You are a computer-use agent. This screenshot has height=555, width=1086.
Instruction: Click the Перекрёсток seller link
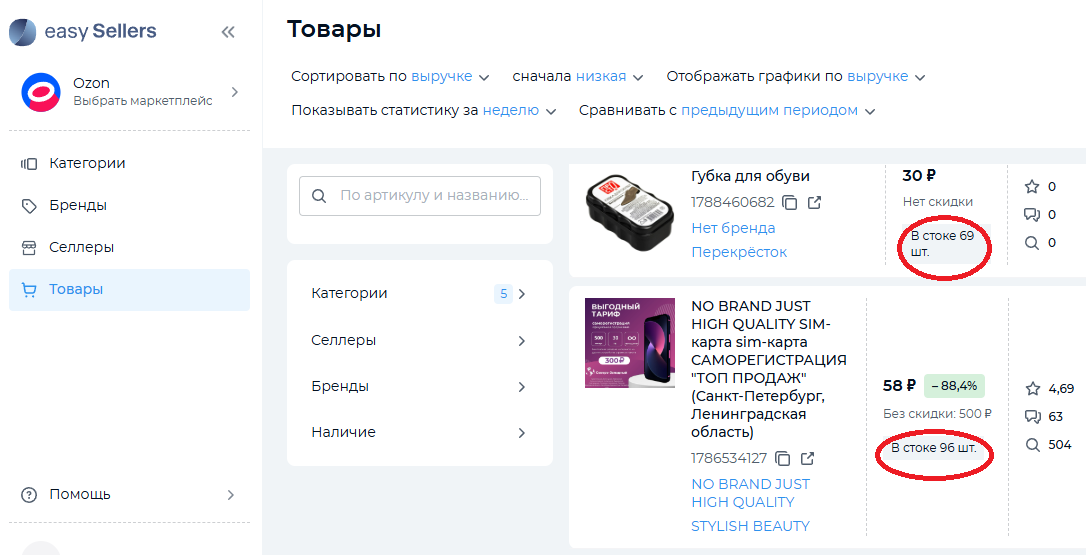739,252
